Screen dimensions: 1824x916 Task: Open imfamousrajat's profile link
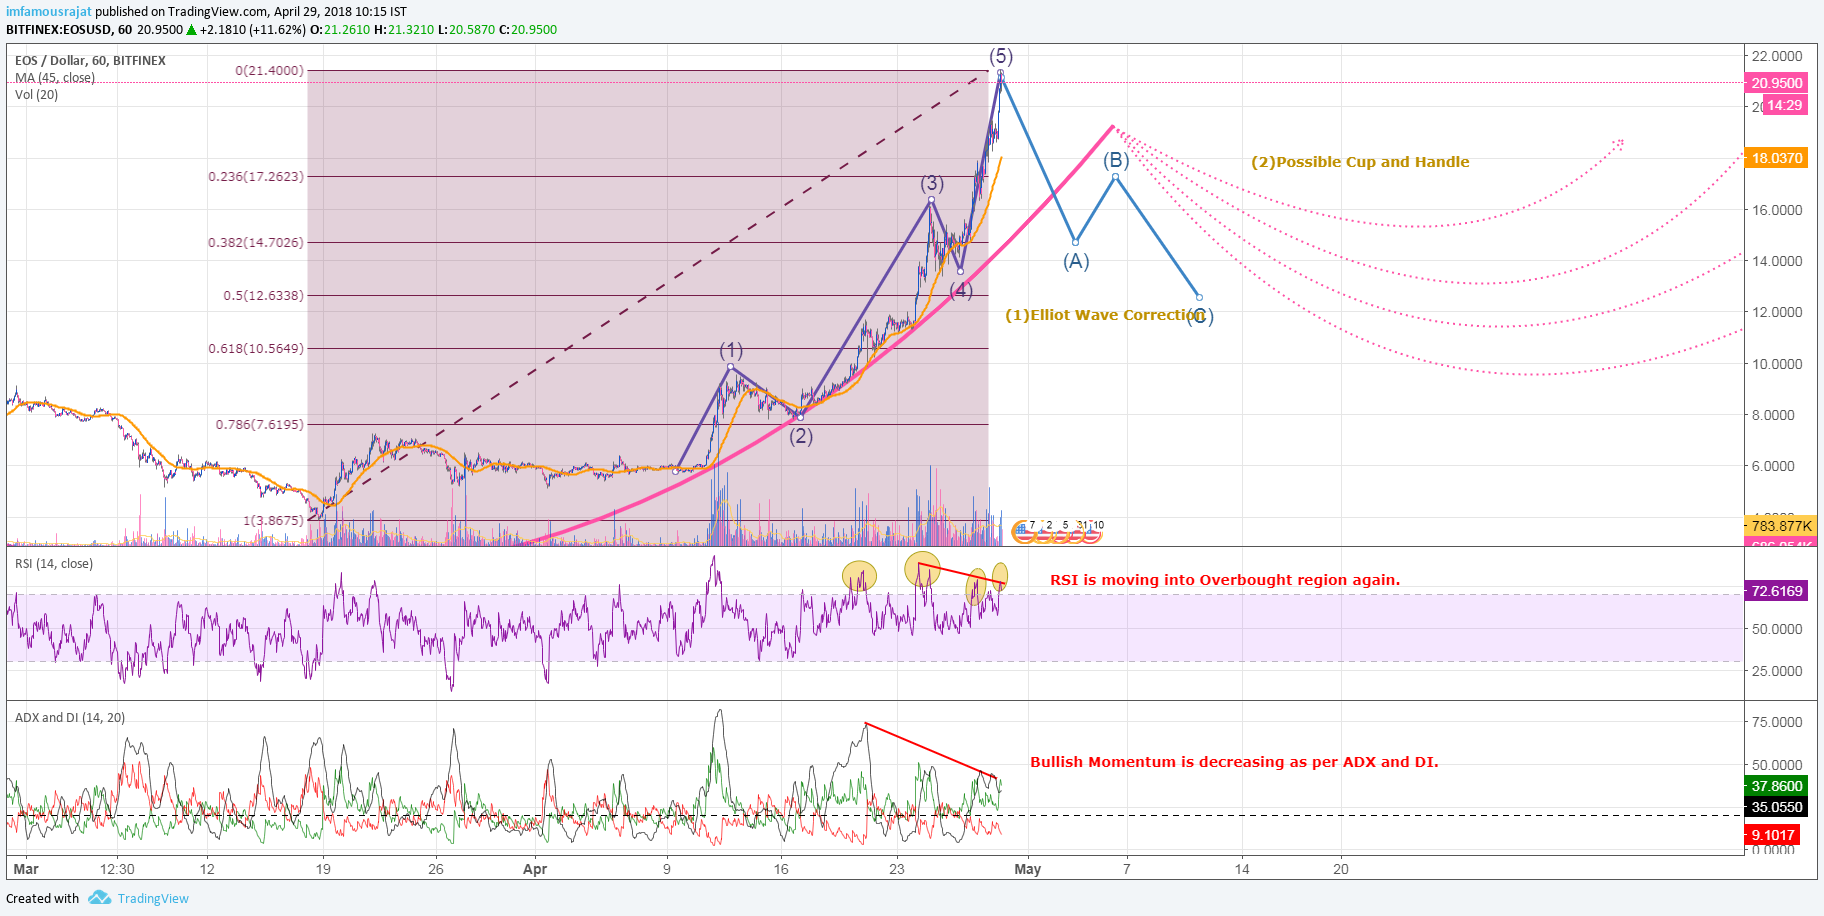tap(49, 12)
